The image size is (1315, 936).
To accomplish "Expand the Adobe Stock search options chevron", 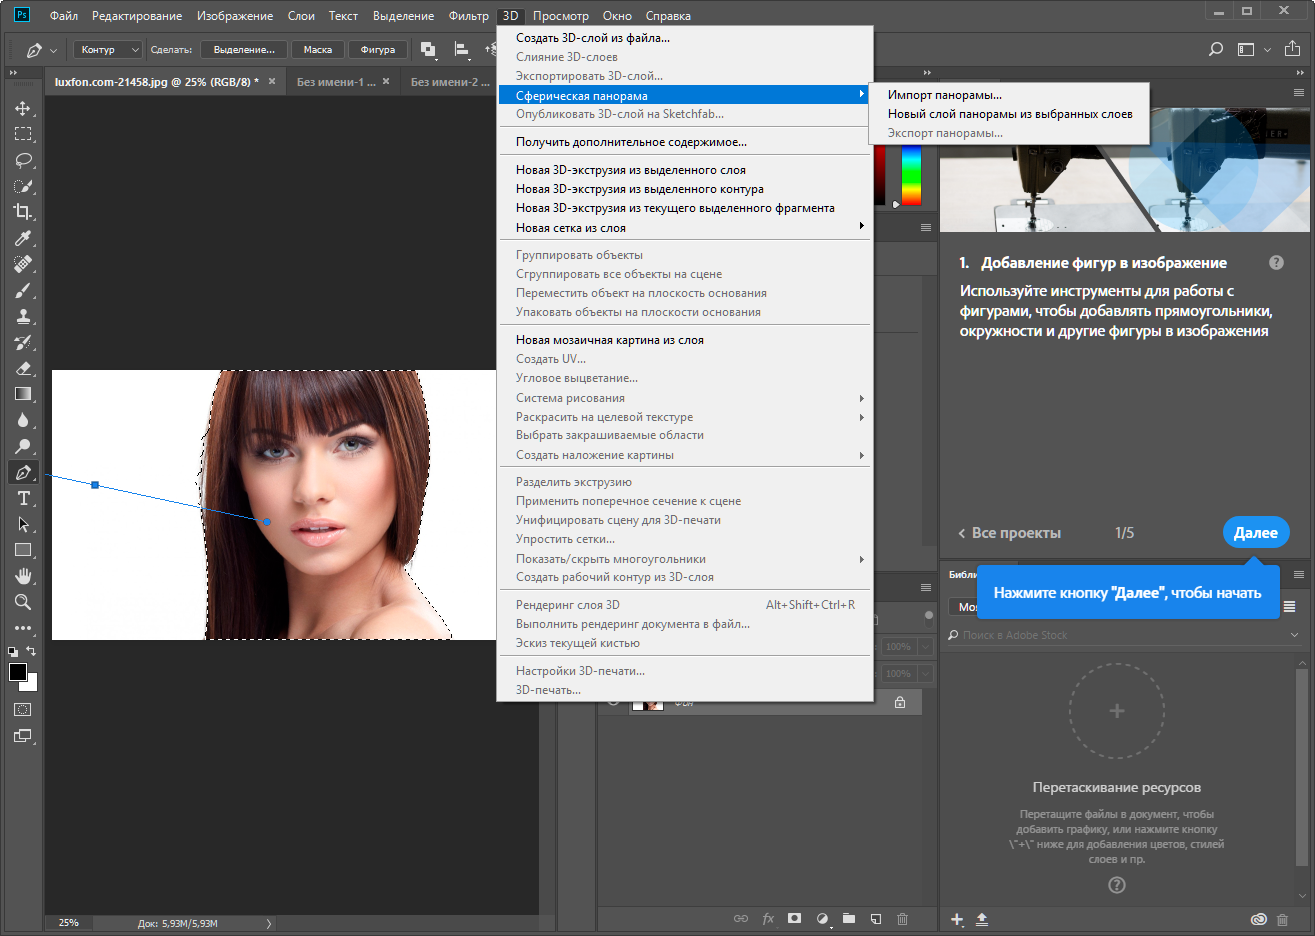I will [x=1295, y=635].
